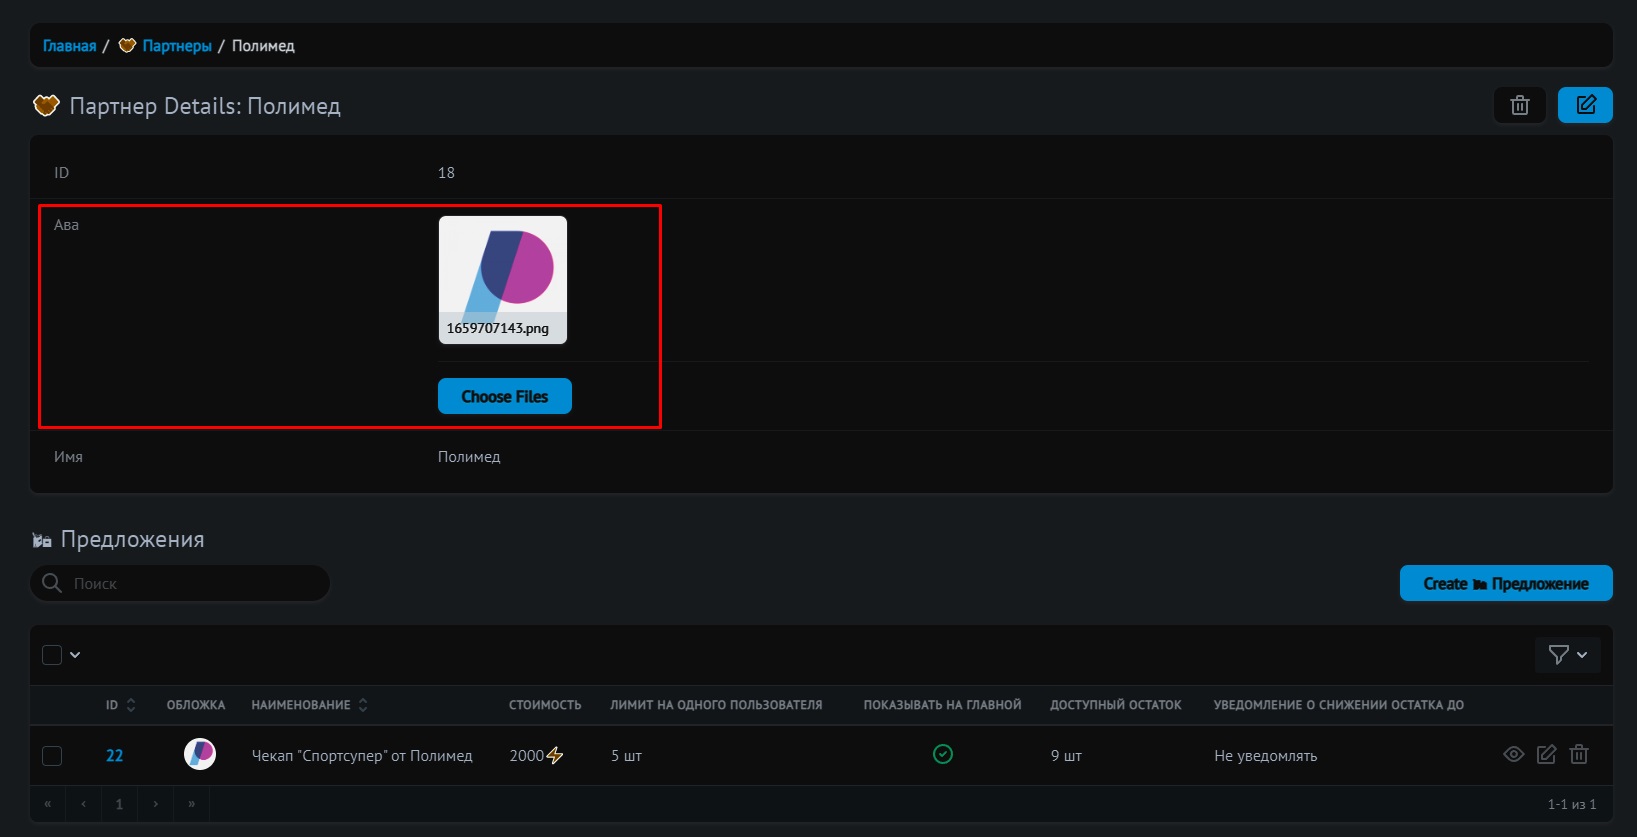Go to Главная breadcrumb link
Viewport: 1637px width, 837px height.
click(69, 46)
